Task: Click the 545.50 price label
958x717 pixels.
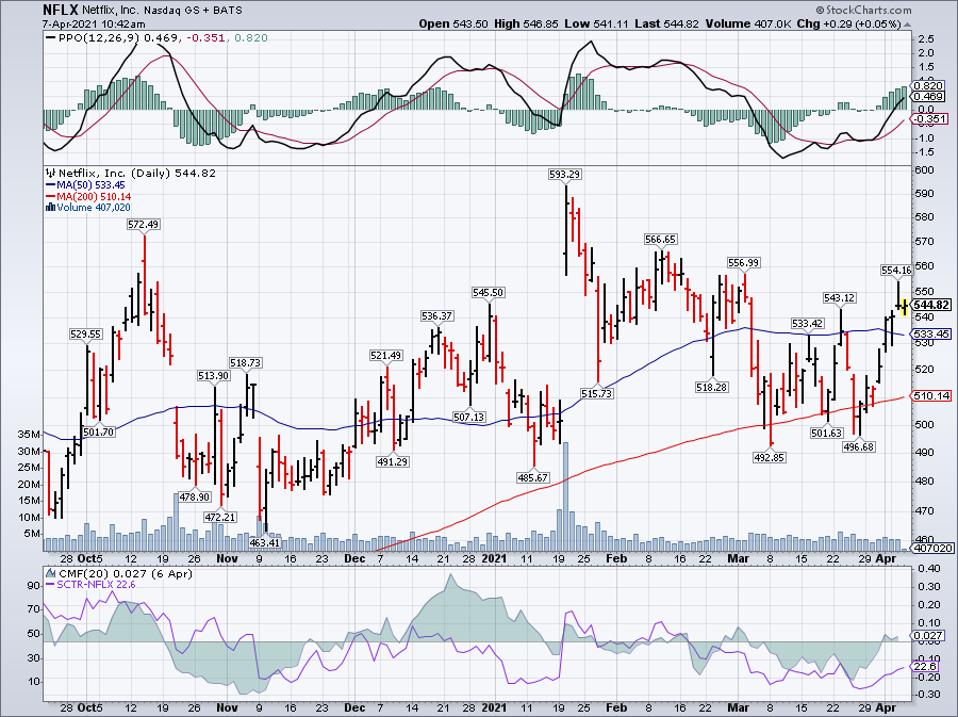Action: click(x=488, y=293)
